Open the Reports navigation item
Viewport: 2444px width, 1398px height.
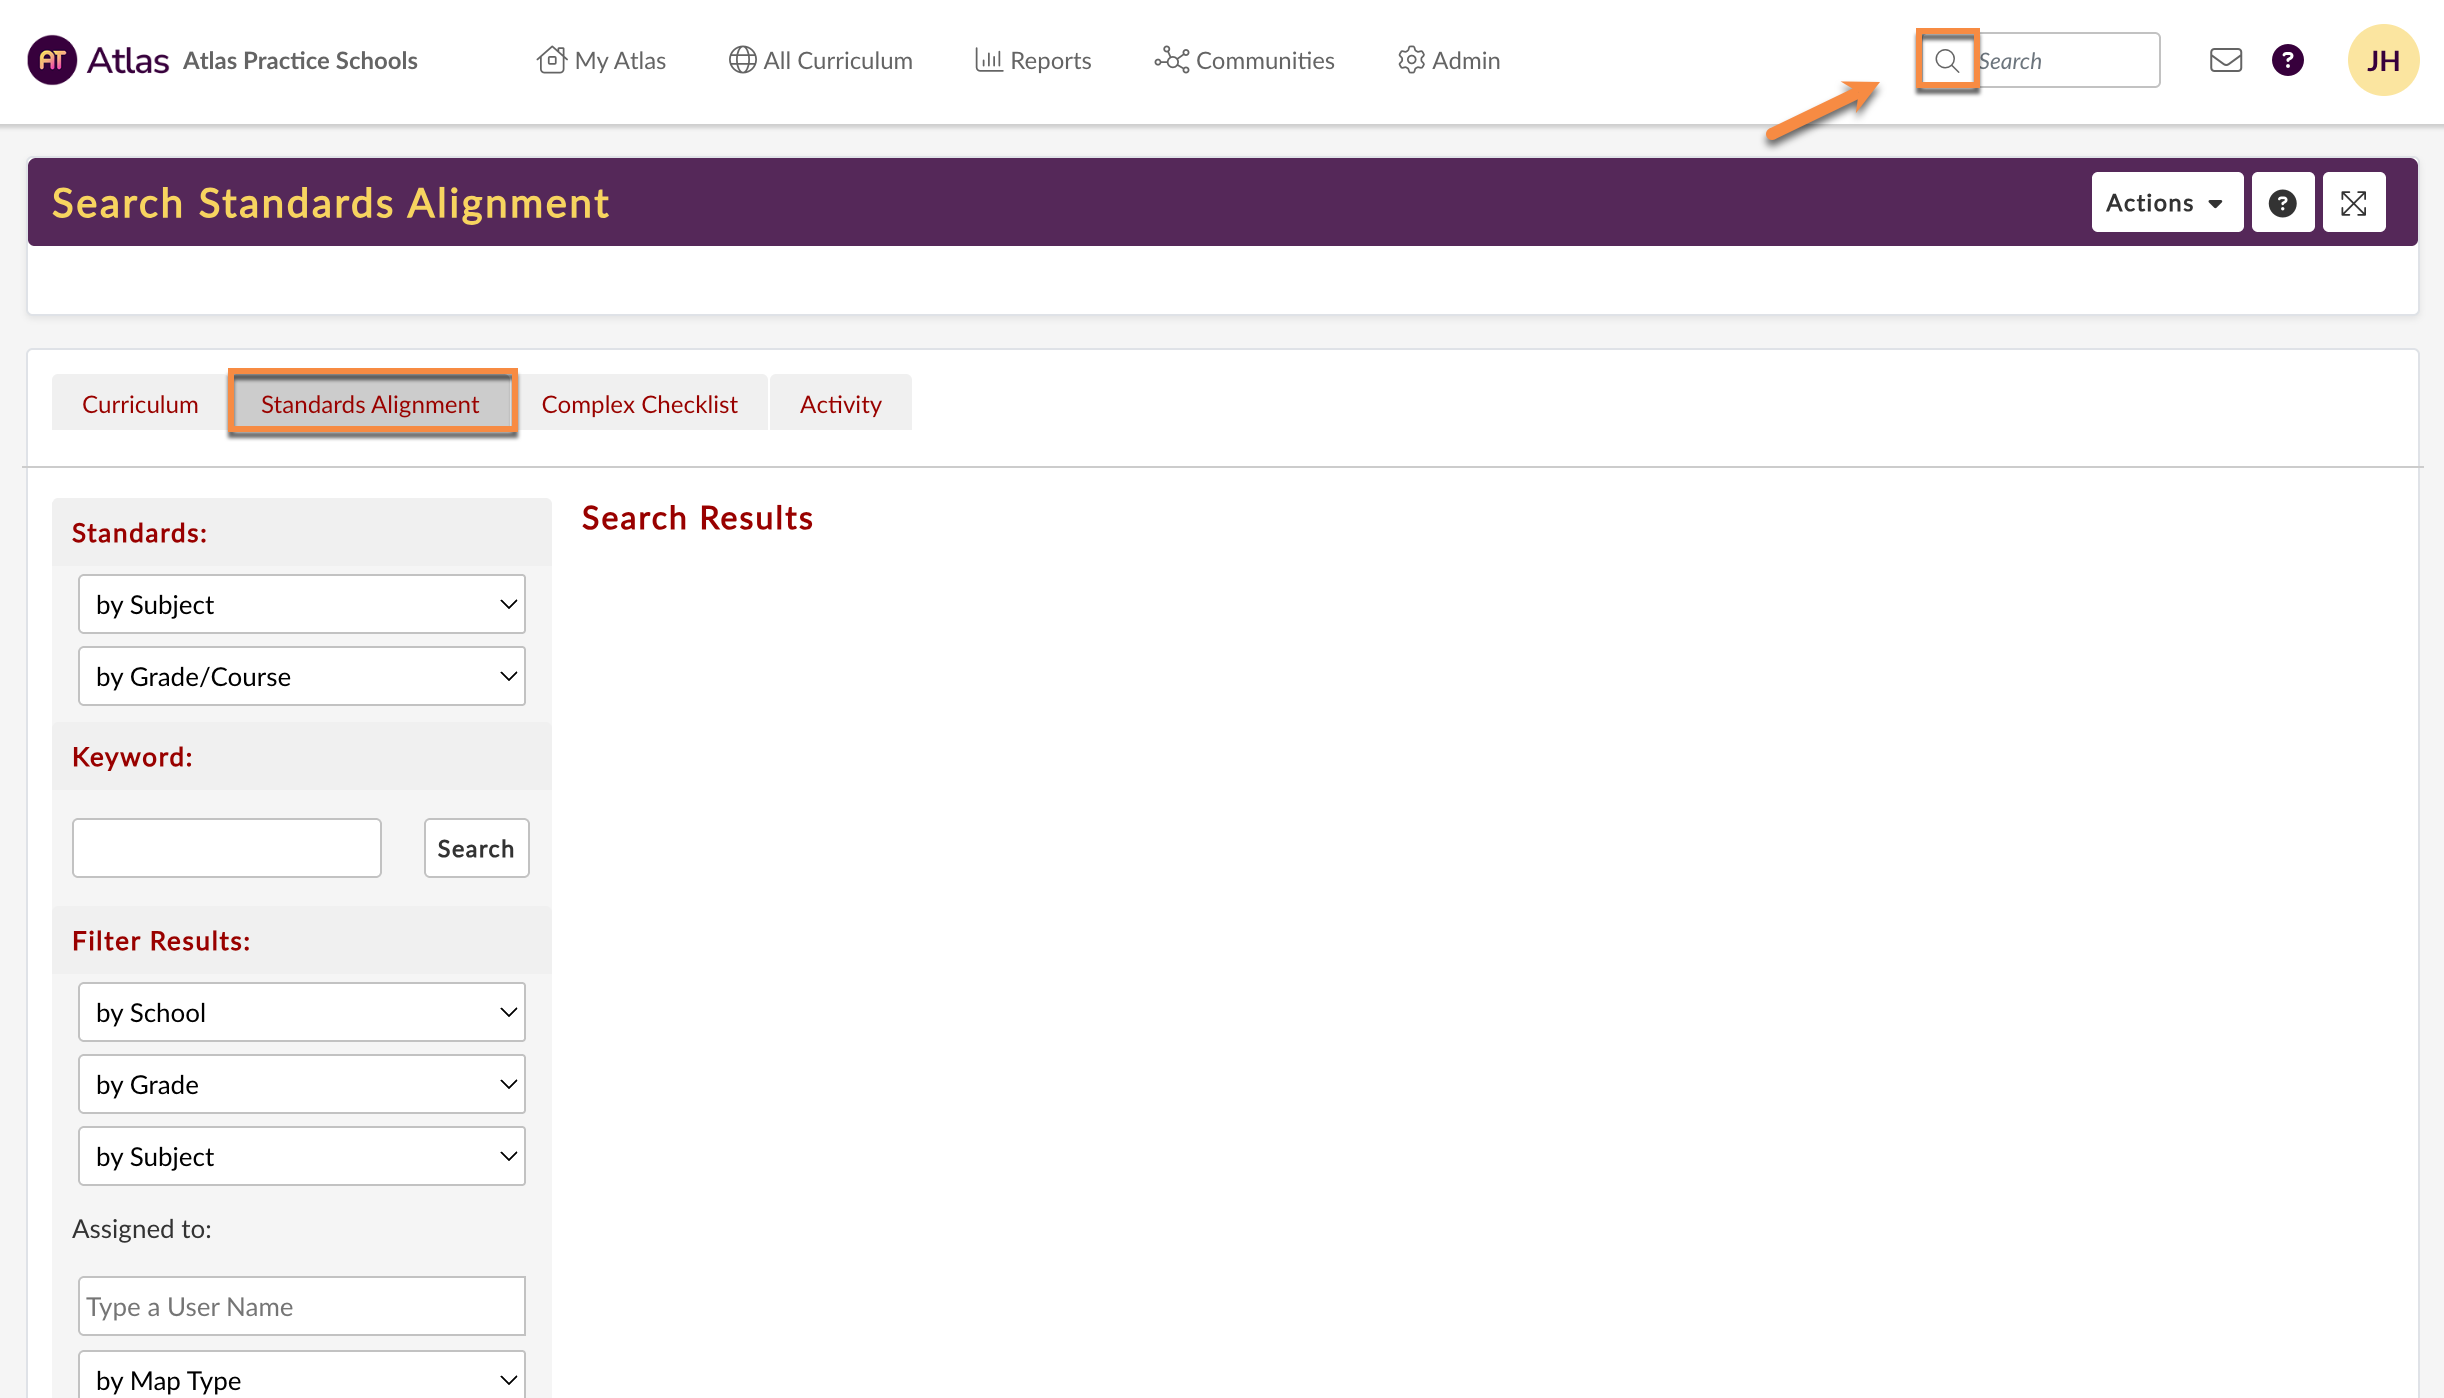[x=1033, y=61]
